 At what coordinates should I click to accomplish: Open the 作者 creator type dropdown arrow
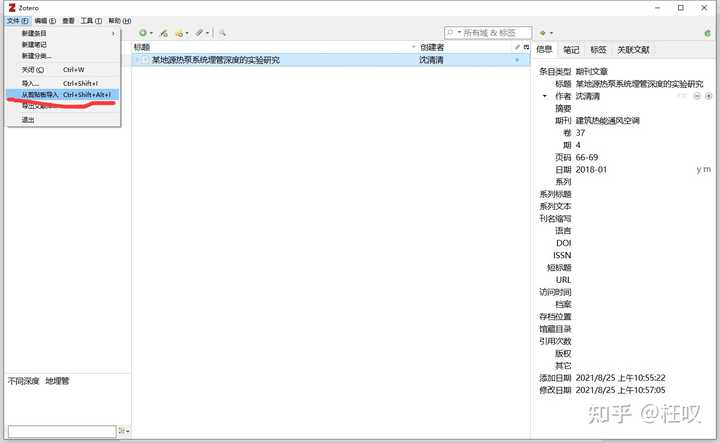(545, 96)
